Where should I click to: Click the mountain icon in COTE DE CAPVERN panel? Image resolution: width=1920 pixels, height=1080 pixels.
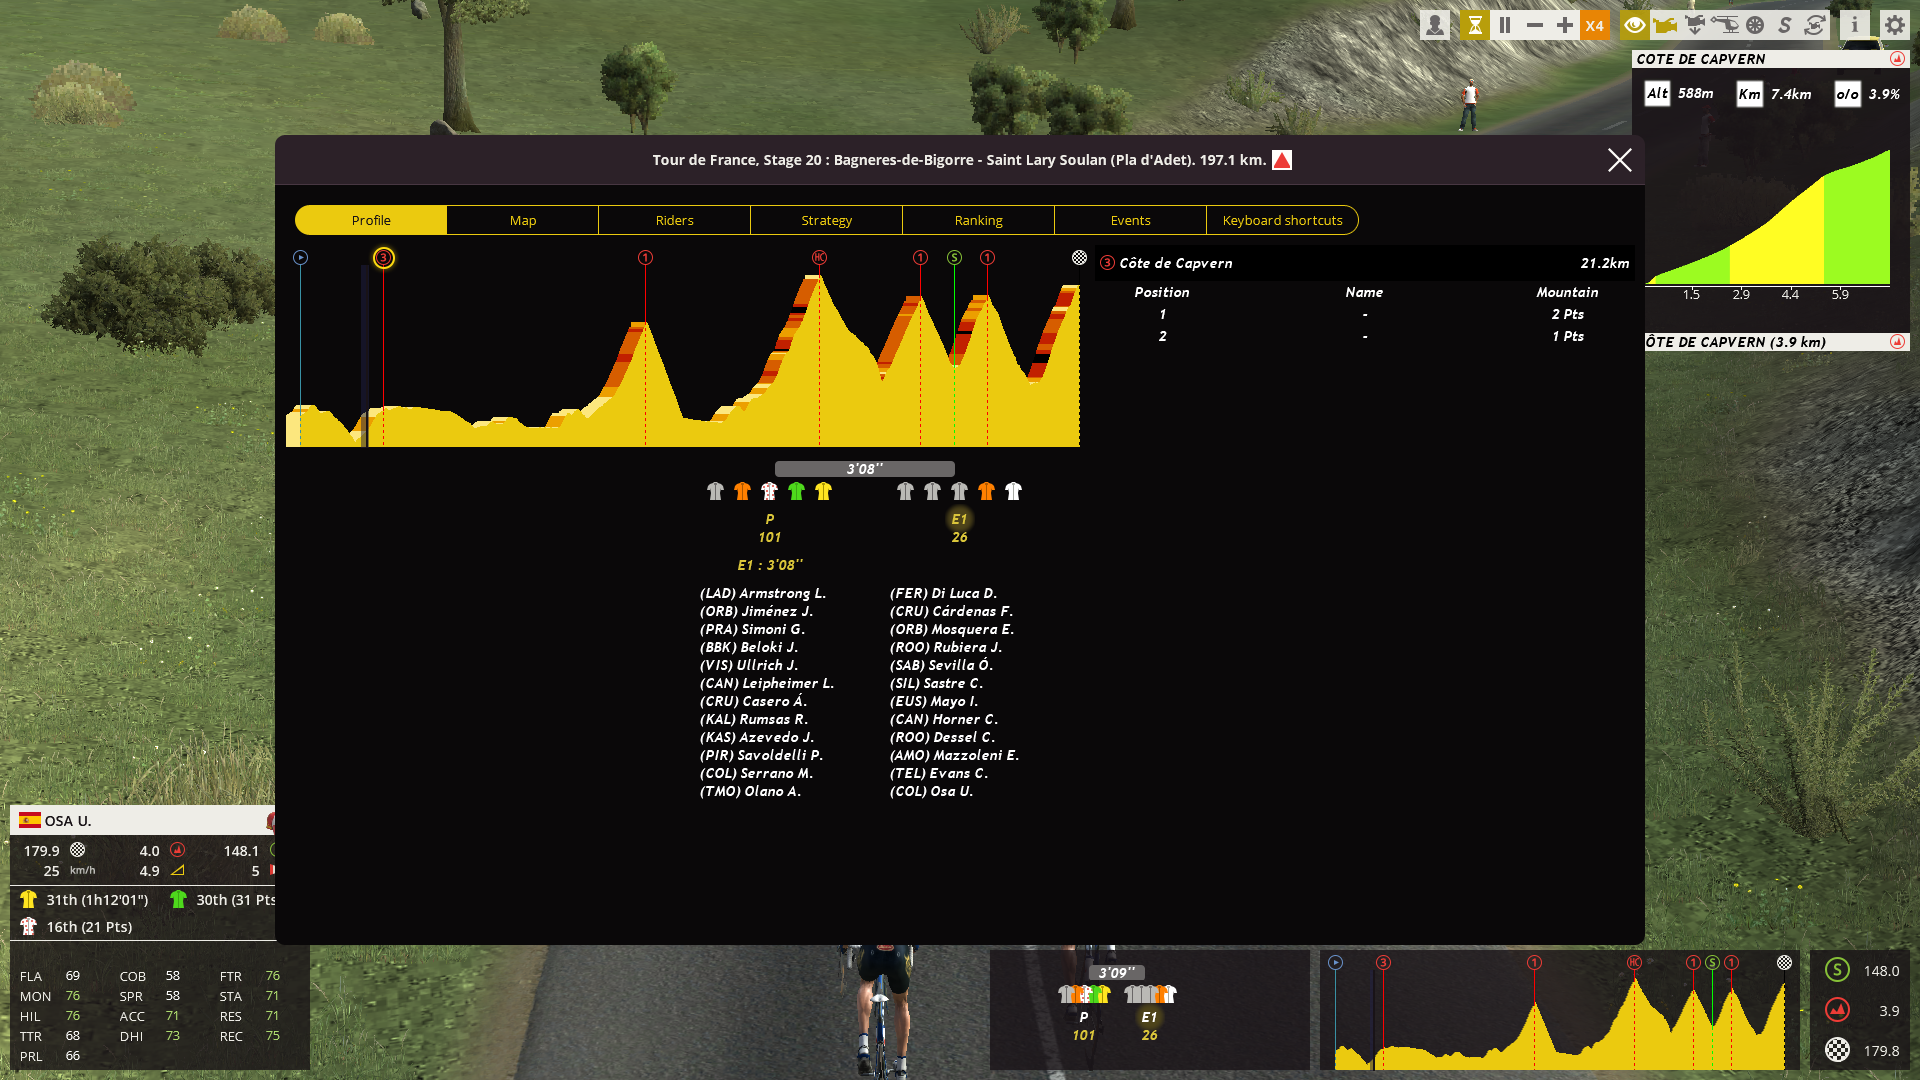[x=1897, y=59]
